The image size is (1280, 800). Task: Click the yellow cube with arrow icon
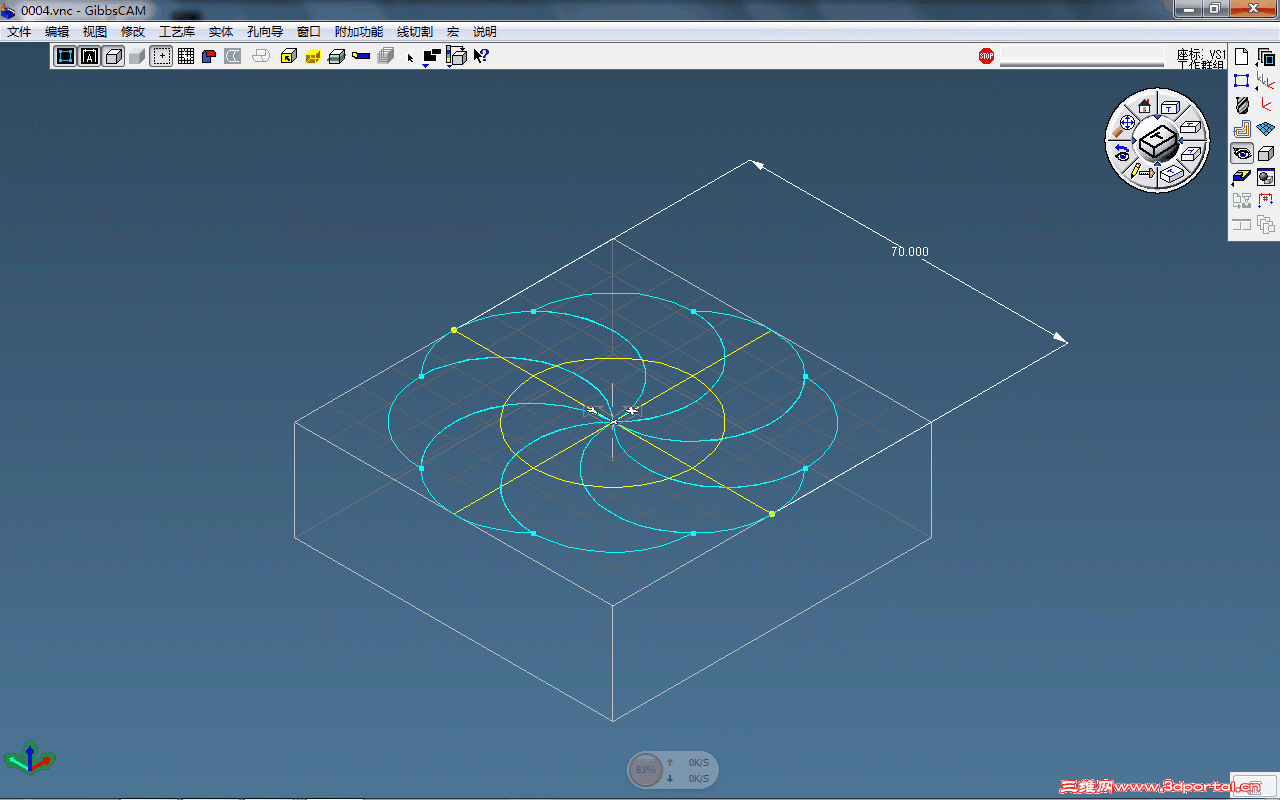point(289,56)
